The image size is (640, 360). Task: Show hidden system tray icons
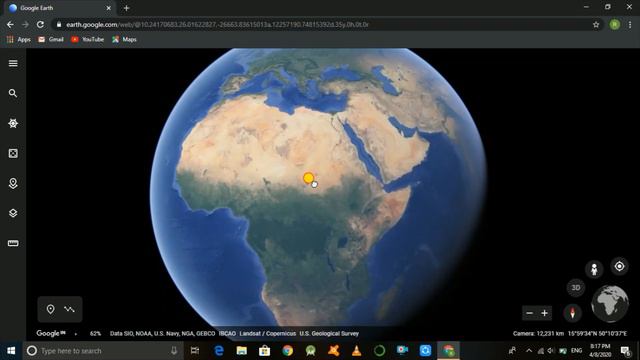[x=529, y=351]
